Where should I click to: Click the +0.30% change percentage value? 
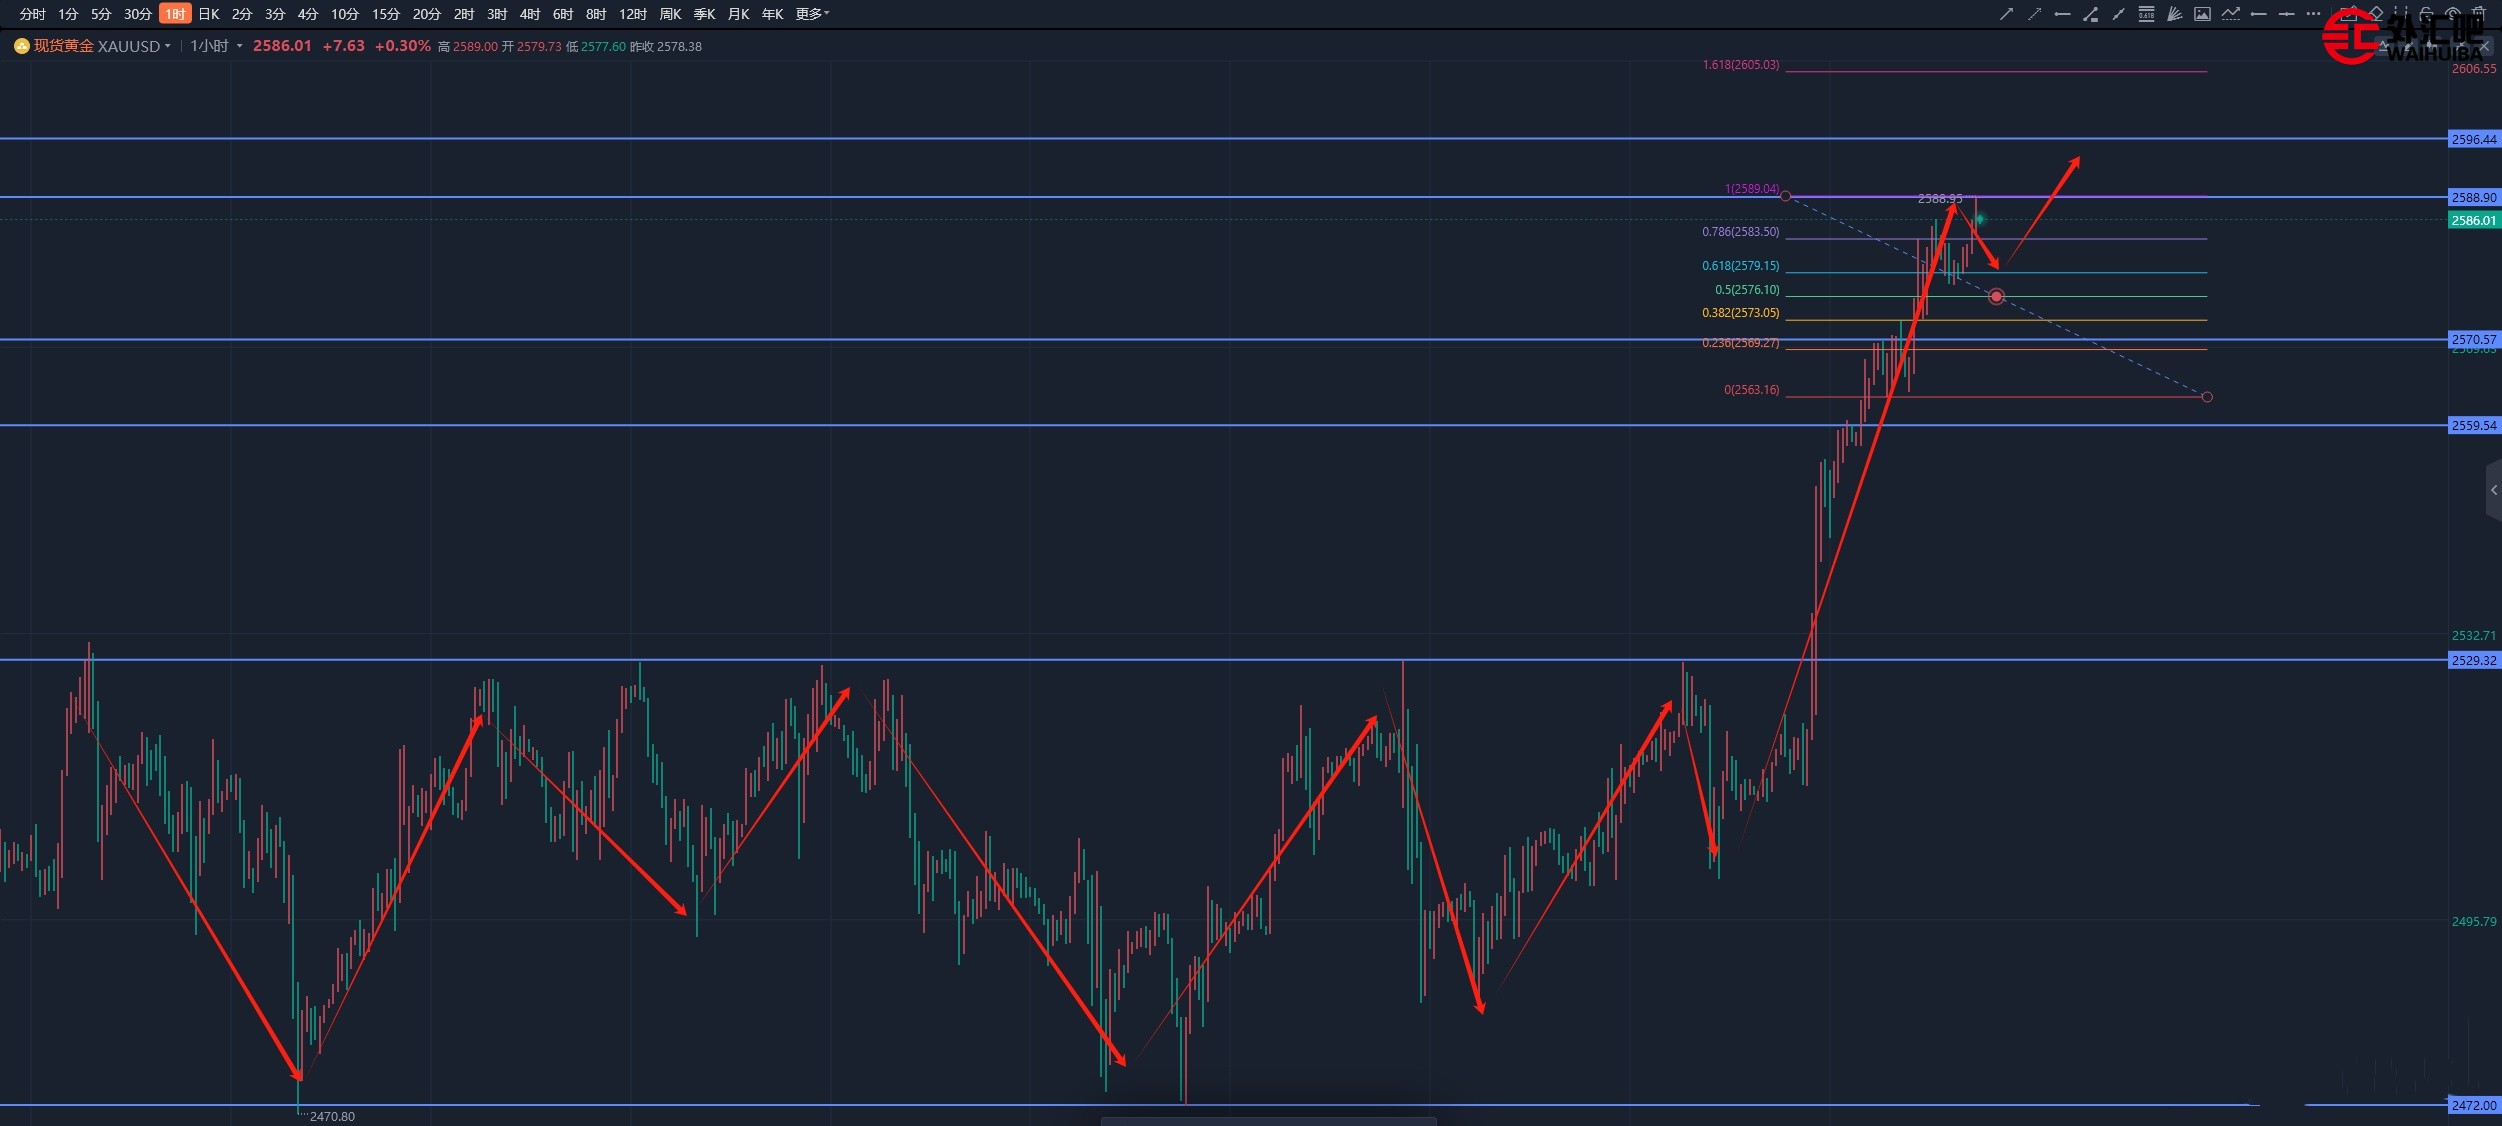tap(402, 46)
